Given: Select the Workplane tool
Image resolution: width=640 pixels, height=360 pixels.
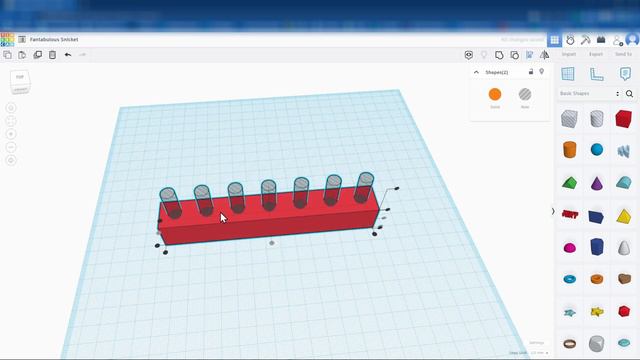Looking at the screenshot, I should [x=568, y=74].
